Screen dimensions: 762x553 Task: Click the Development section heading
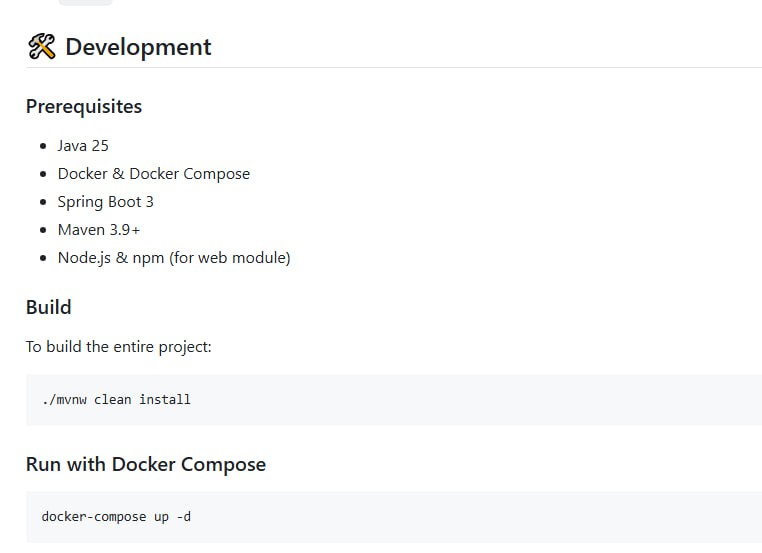(x=138, y=47)
